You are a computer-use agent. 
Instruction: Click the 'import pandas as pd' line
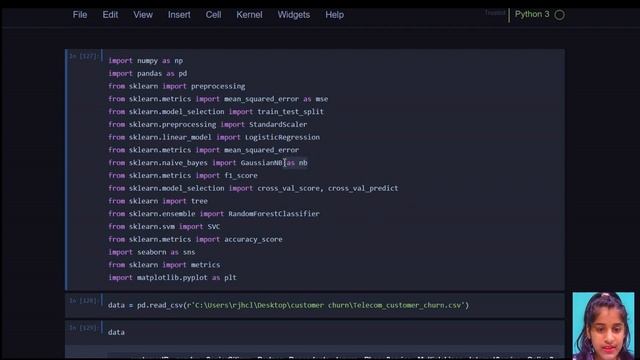[148, 73]
